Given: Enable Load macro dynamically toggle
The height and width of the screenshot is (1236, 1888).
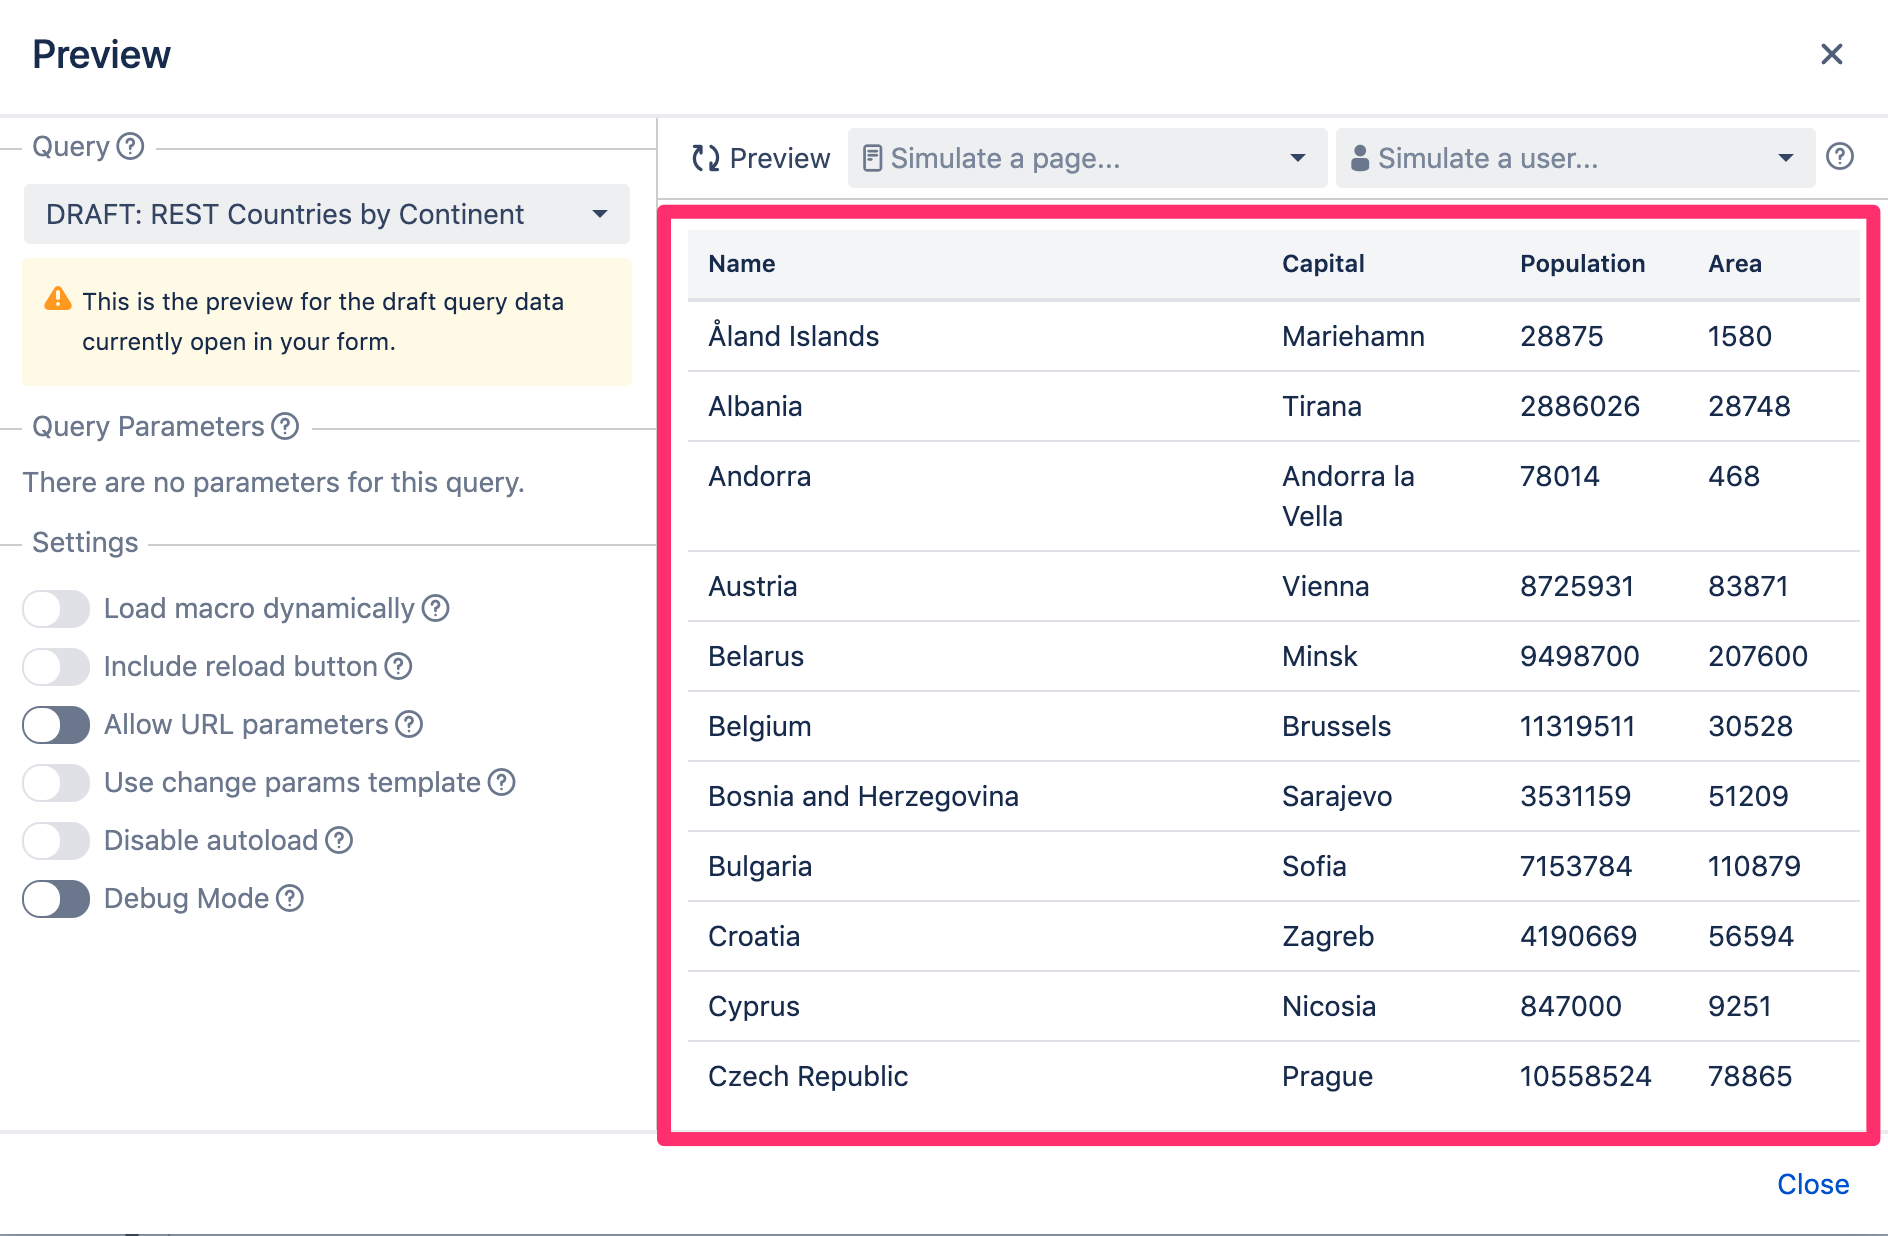Looking at the screenshot, I should coord(56,608).
